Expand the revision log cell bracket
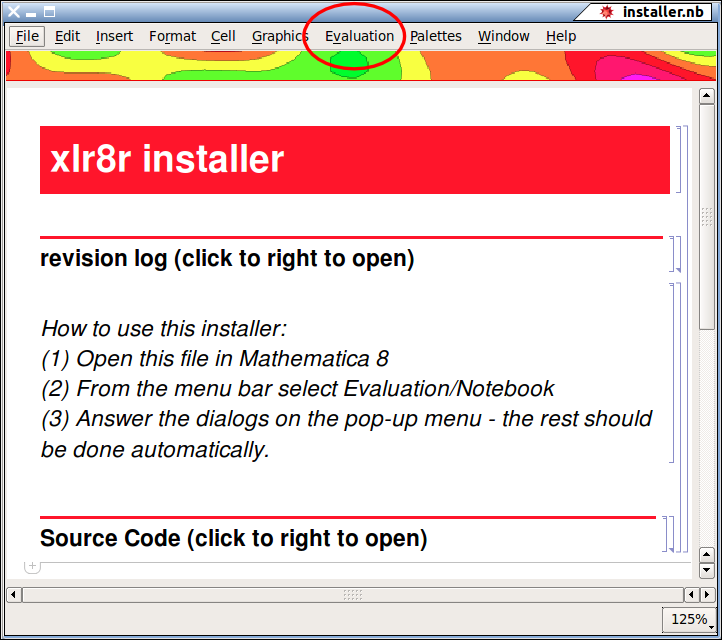This screenshot has width=722, height=640. coord(676,254)
